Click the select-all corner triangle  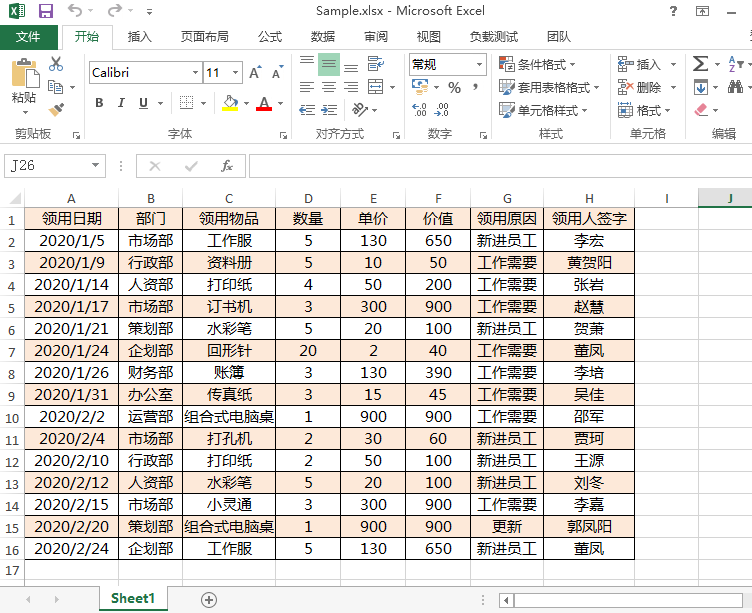point(13,198)
